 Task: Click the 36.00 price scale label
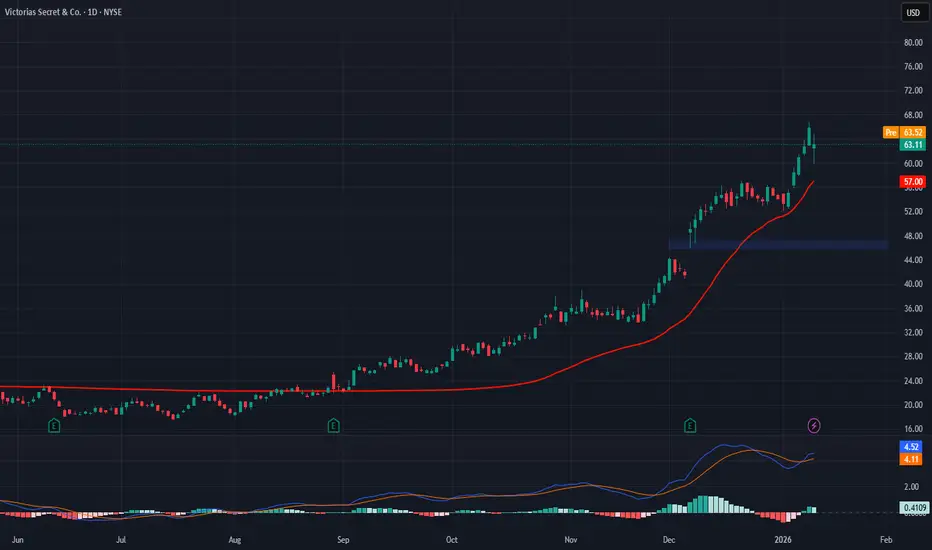coord(913,309)
